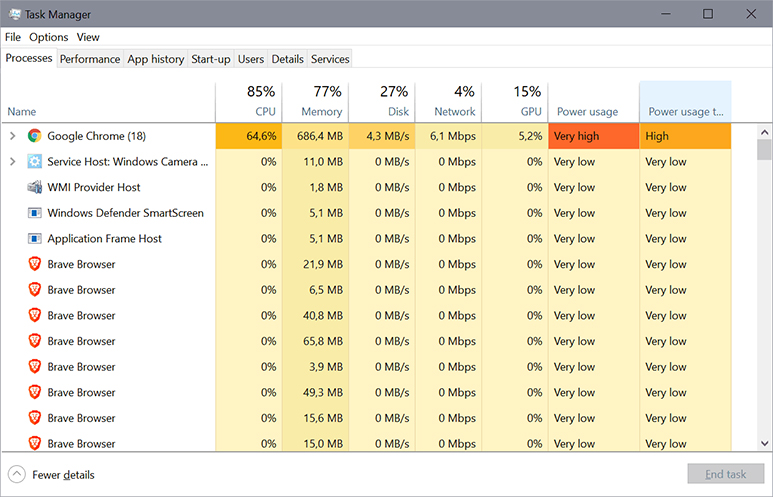Image resolution: width=773 pixels, height=497 pixels.
Task: Click the Task Manager title bar icon
Action: 13,14
